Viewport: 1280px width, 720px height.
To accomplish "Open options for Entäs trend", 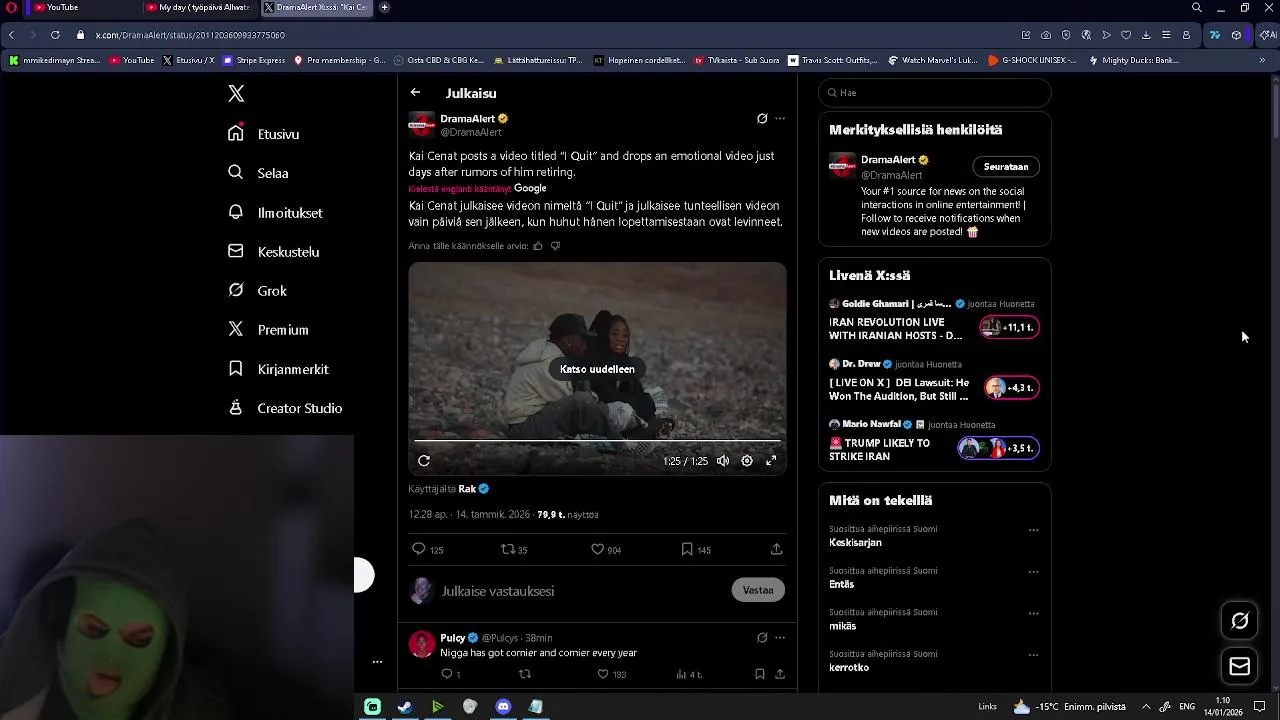I will [1034, 572].
